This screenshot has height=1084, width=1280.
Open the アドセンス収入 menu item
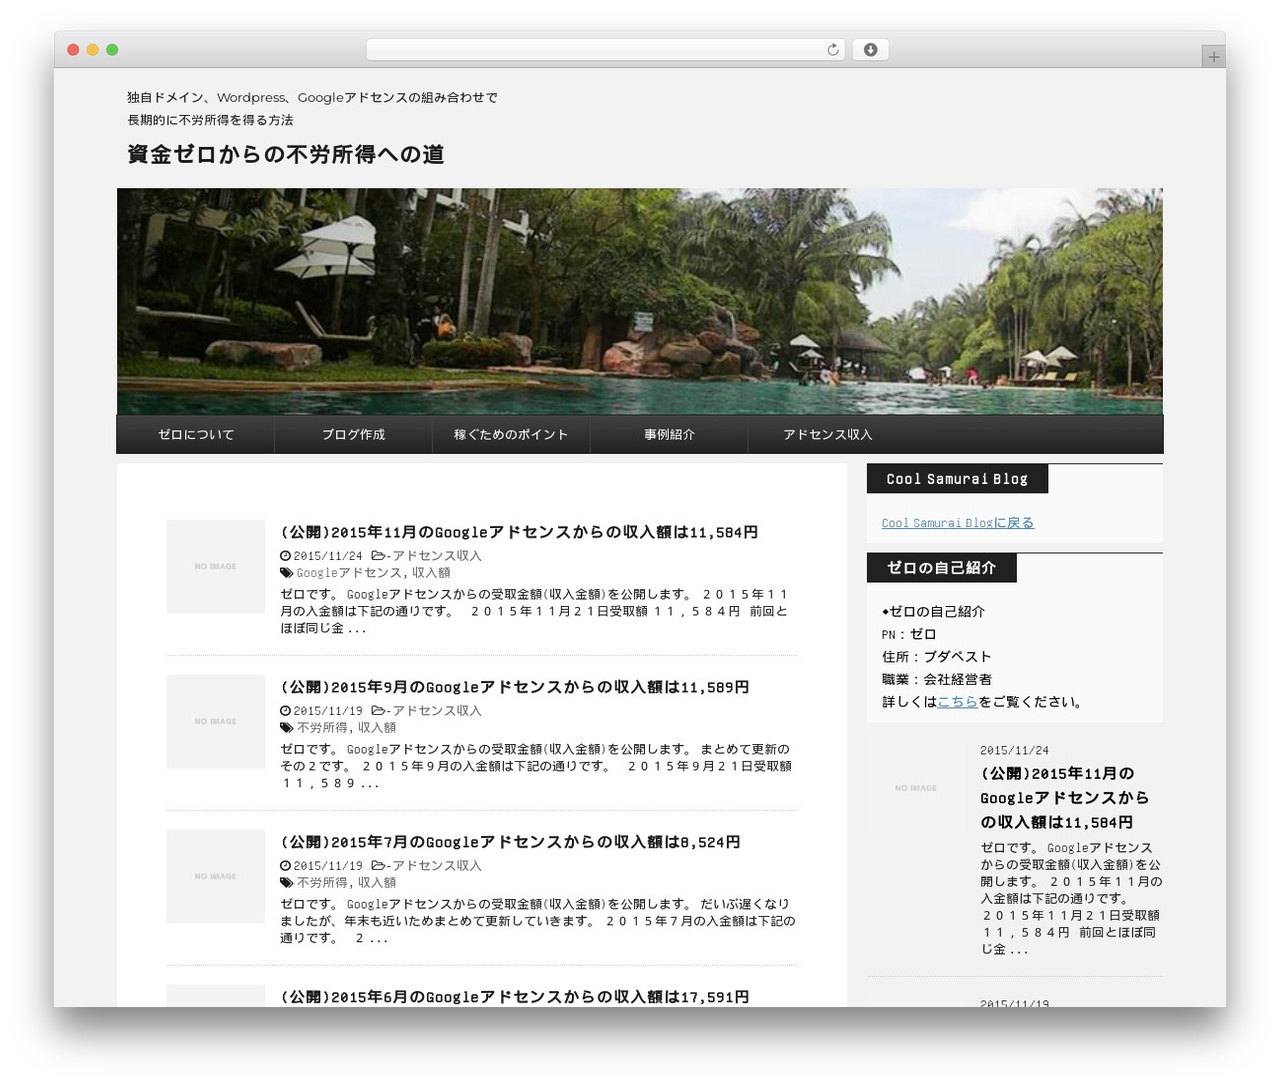point(828,435)
